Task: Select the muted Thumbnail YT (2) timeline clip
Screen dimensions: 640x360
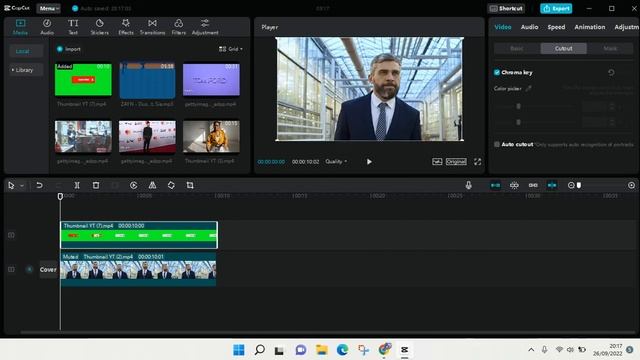Action: click(x=138, y=269)
